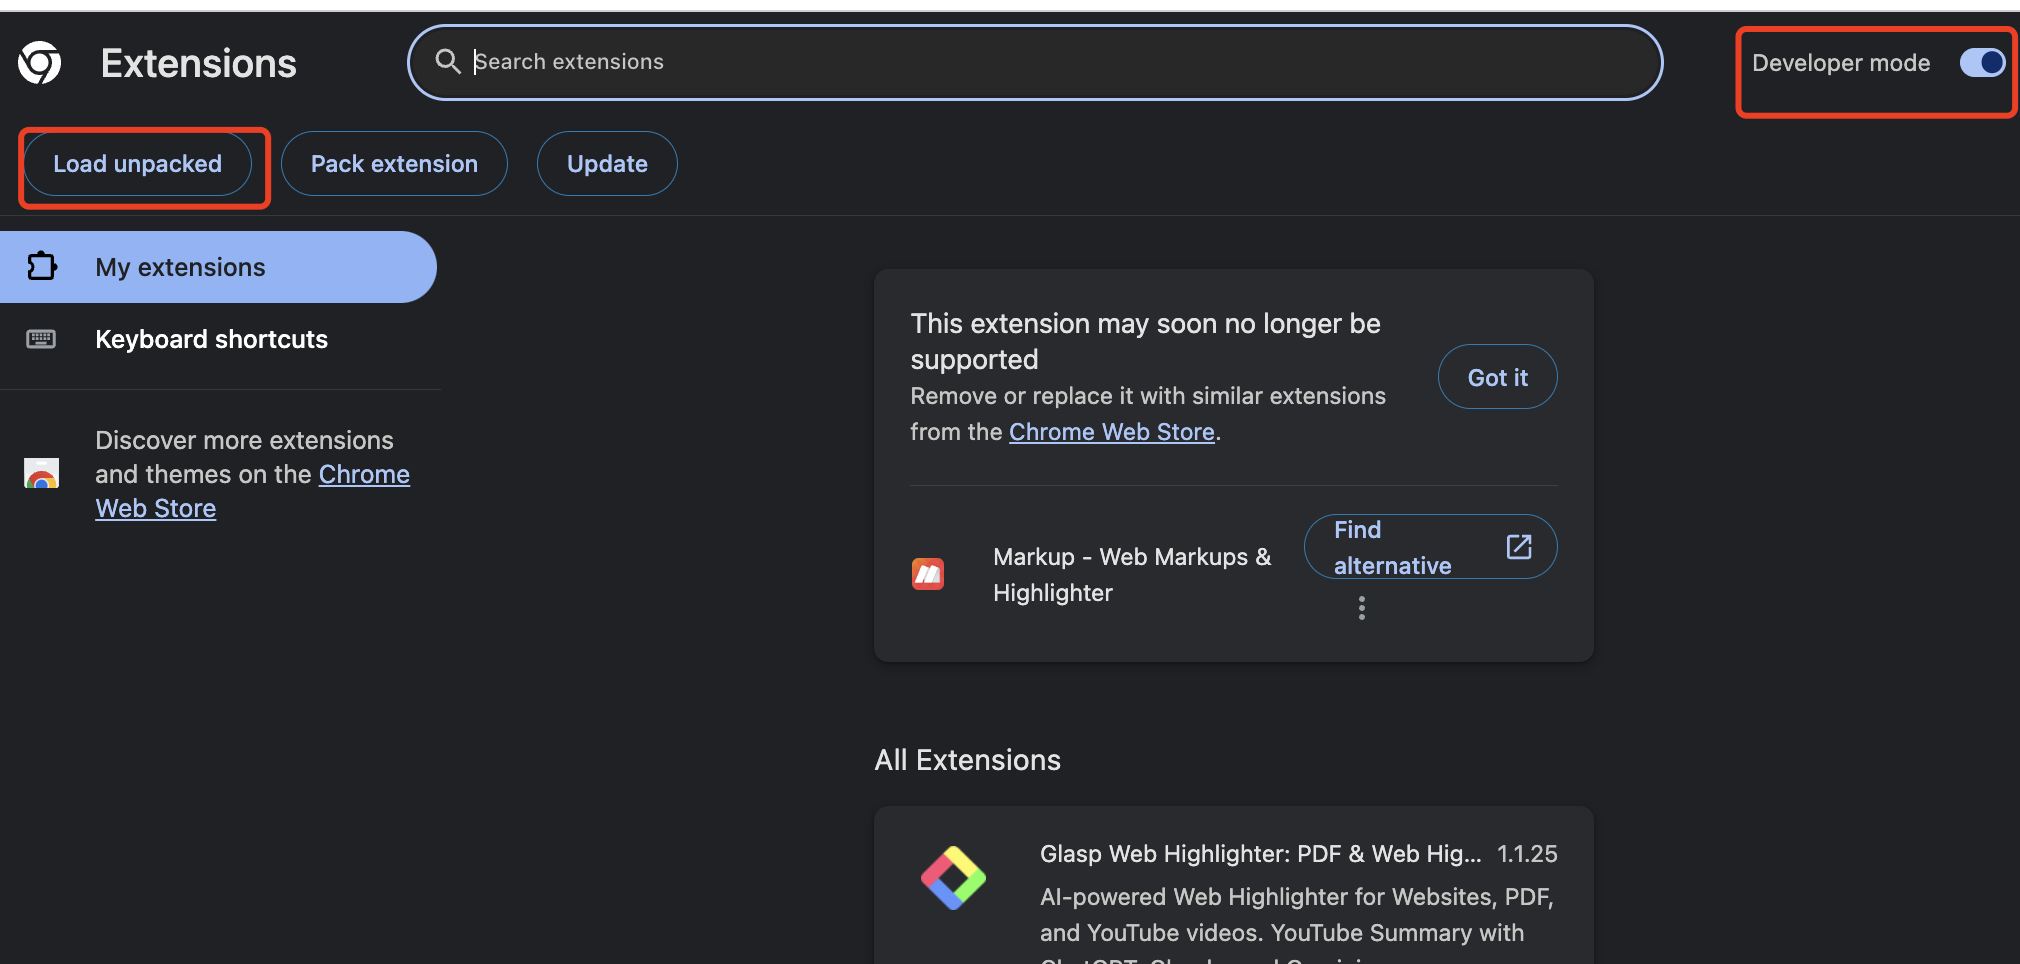The height and width of the screenshot is (964, 2020).
Task: Click the Keyboard shortcuts keyboard icon
Action: tap(41, 339)
